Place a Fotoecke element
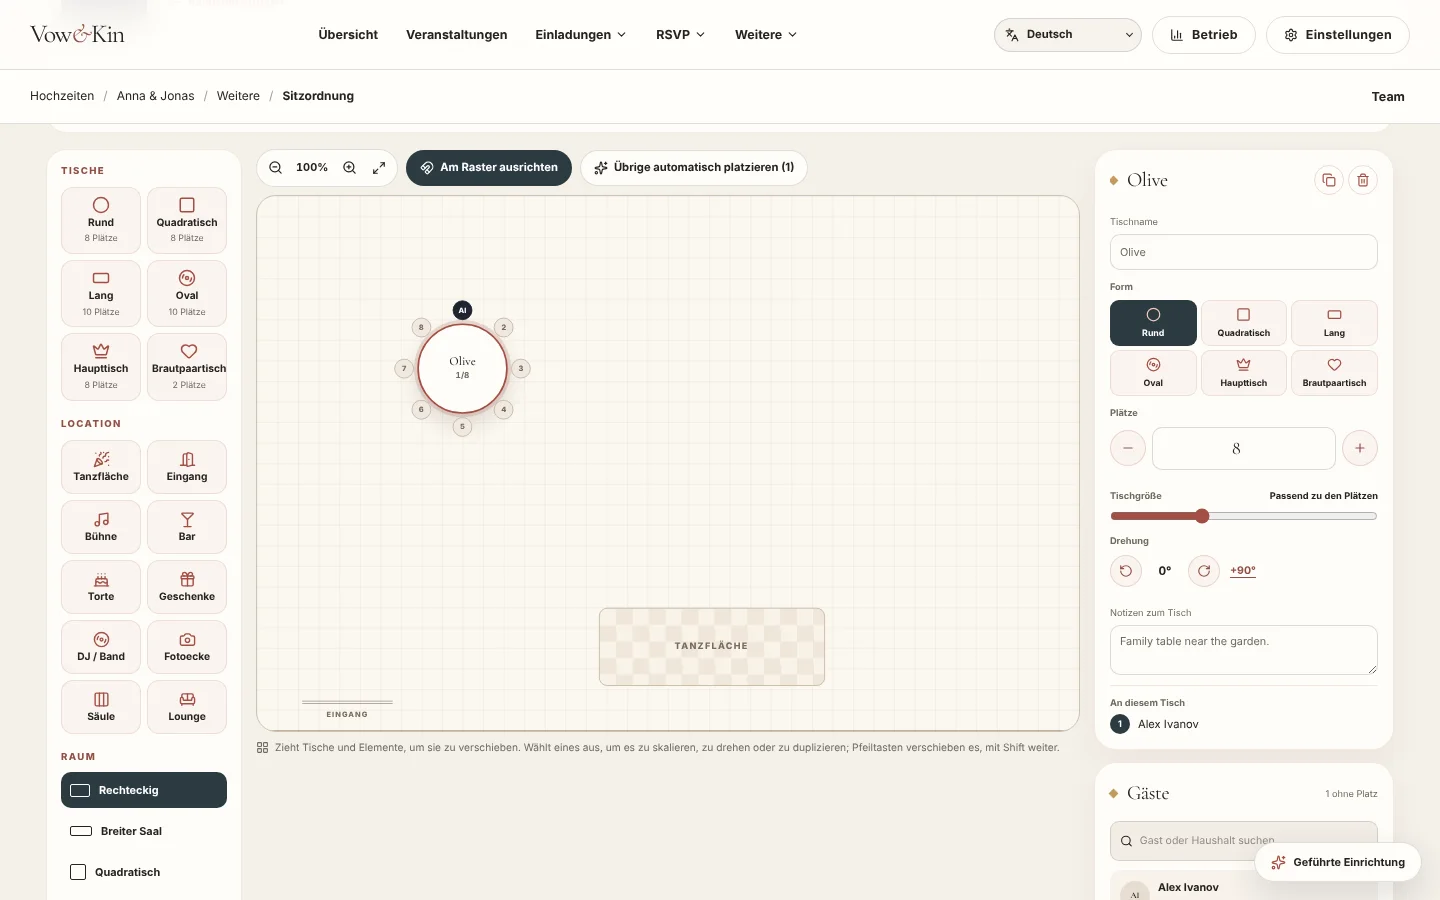The image size is (1440, 900). (187, 647)
